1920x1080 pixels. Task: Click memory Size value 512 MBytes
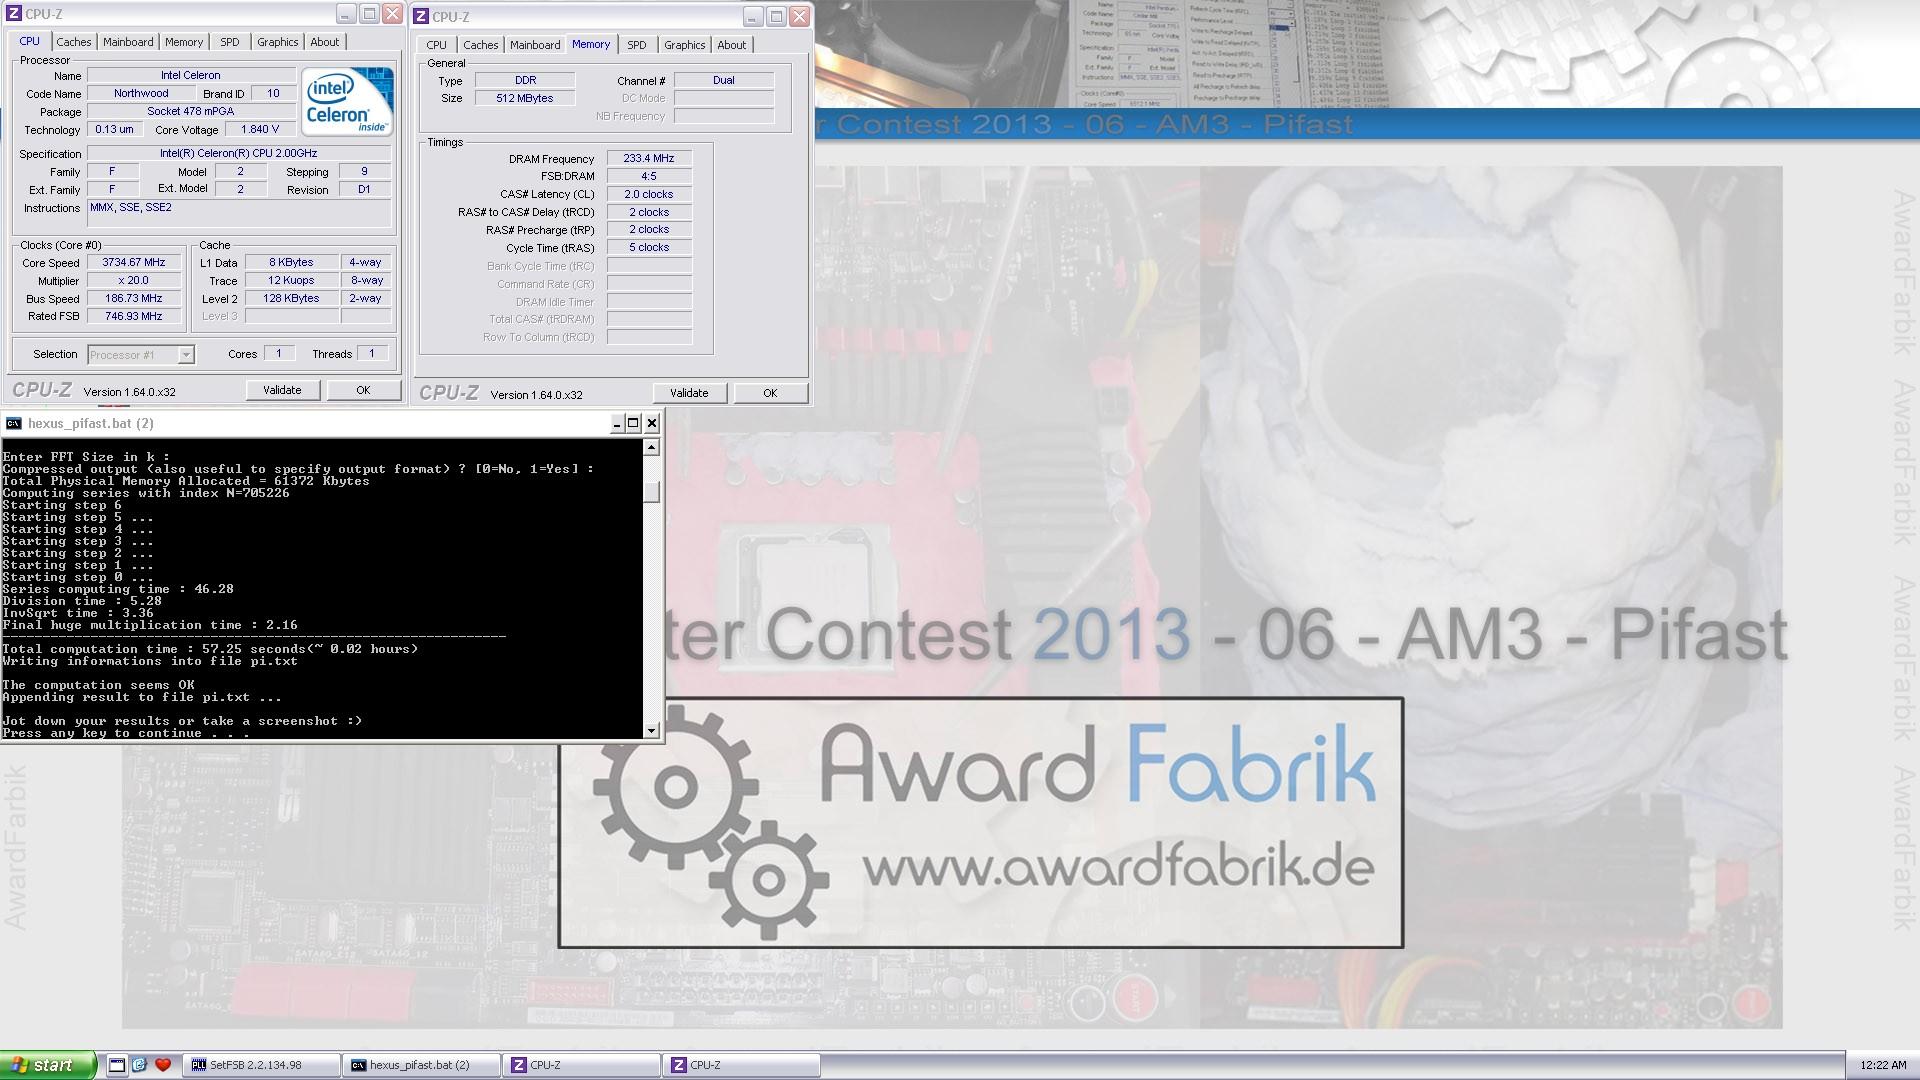pyautogui.click(x=525, y=98)
